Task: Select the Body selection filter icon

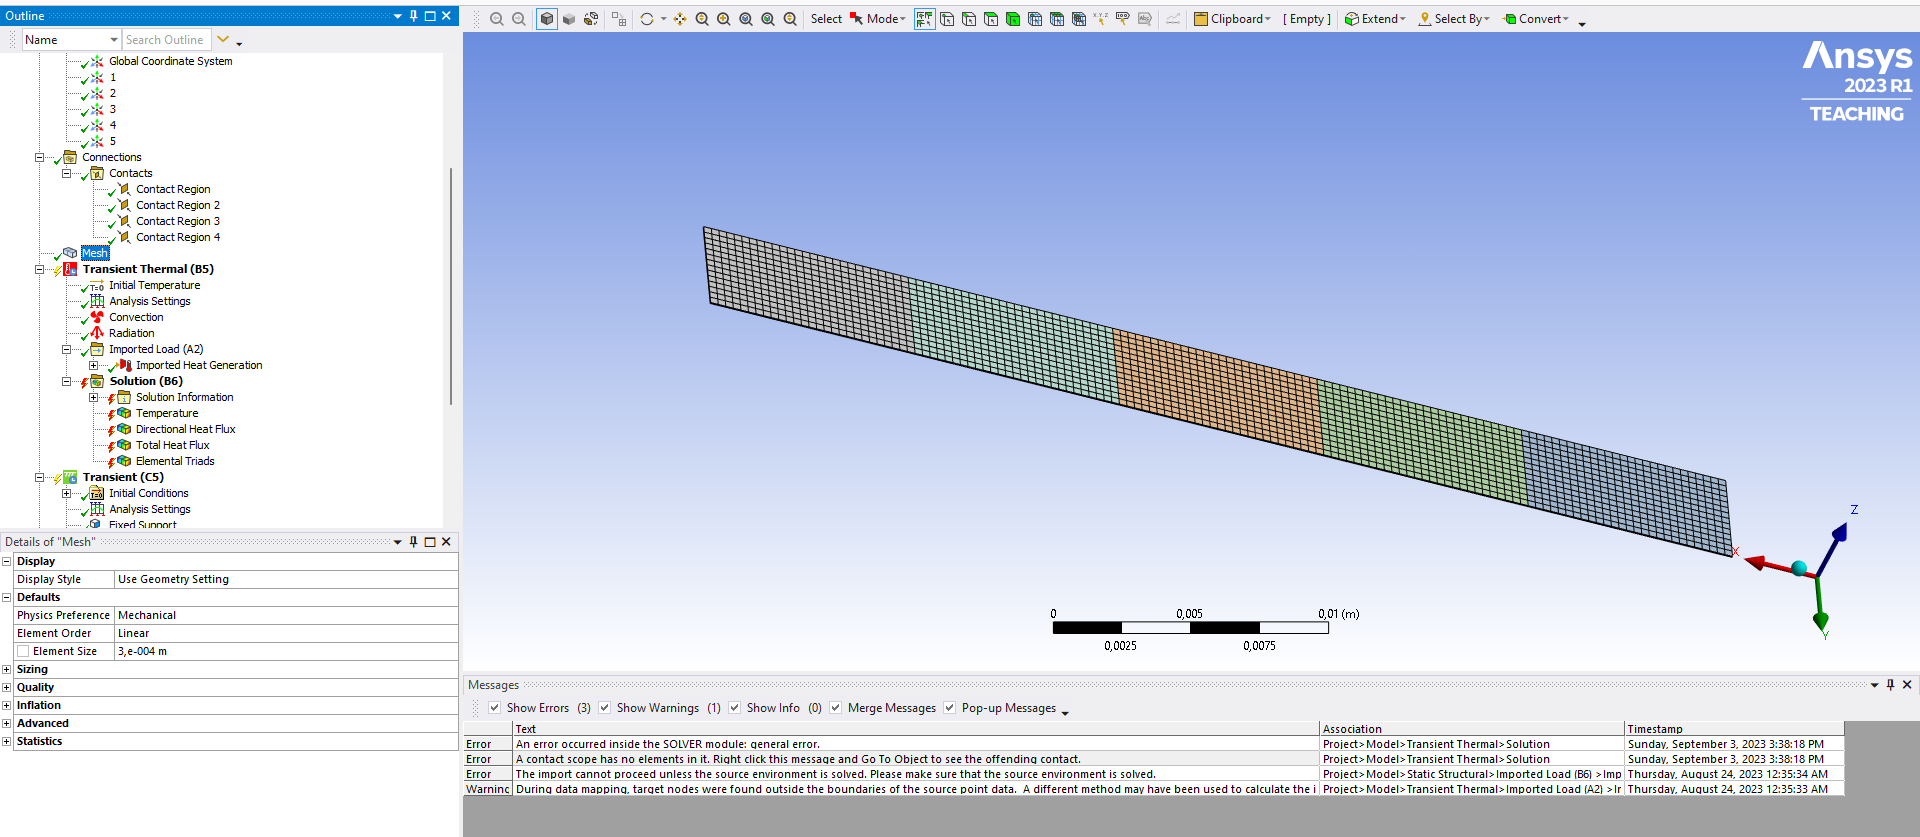Action: (x=1013, y=19)
